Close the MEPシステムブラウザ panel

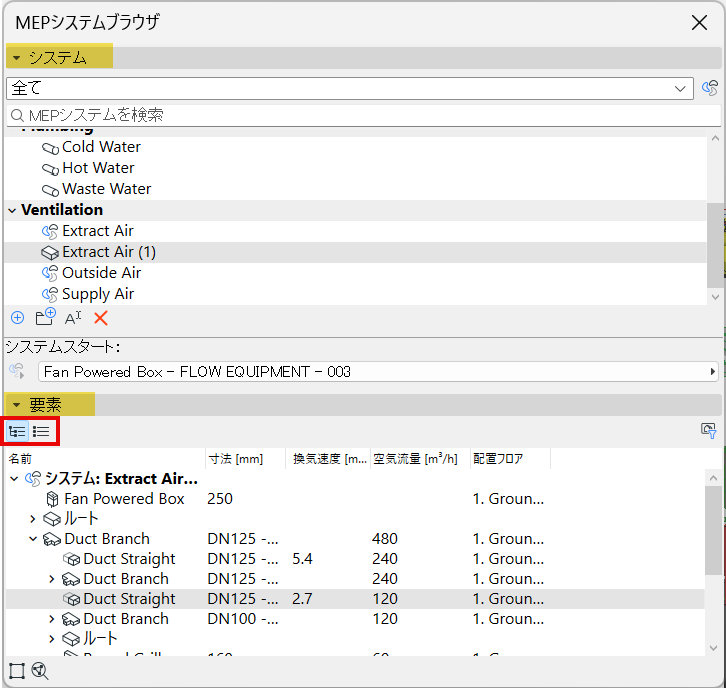pyautogui.click(x=699, y=22)
